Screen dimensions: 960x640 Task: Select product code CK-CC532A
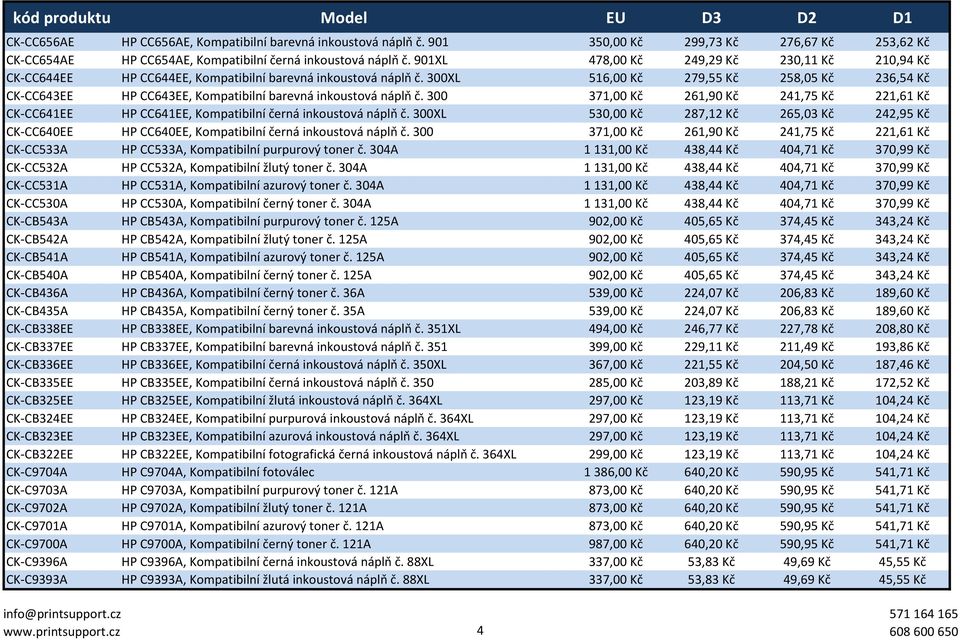[x=37, y=167]
